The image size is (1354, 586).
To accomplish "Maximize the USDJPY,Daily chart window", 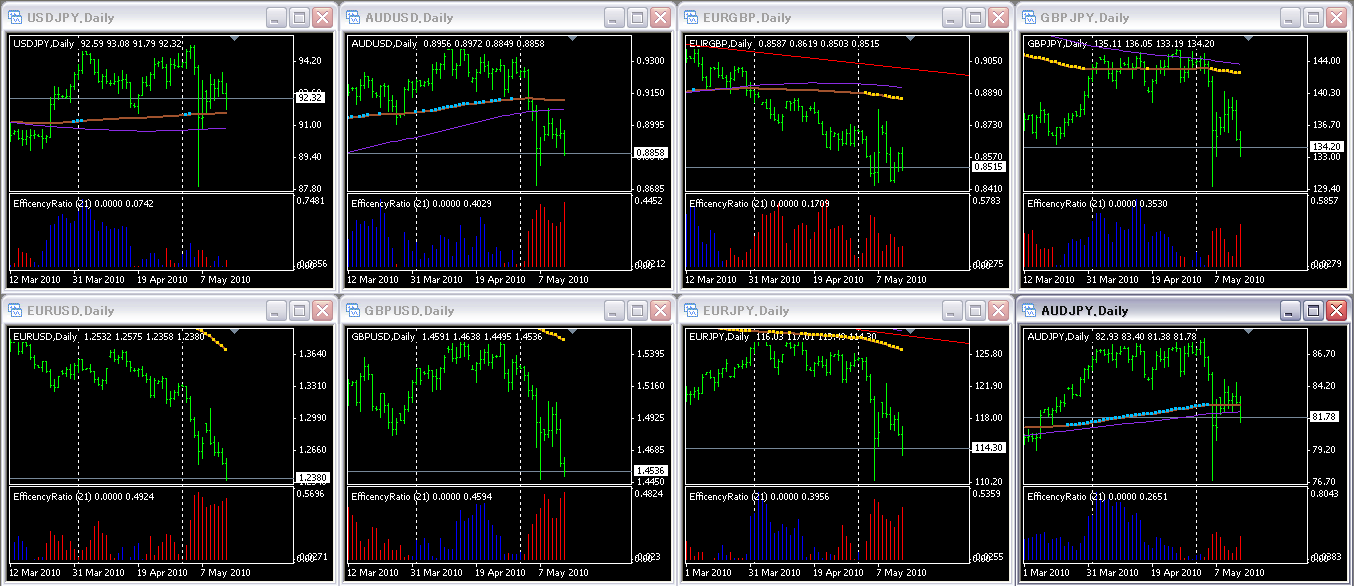I will tap(299, 18).
